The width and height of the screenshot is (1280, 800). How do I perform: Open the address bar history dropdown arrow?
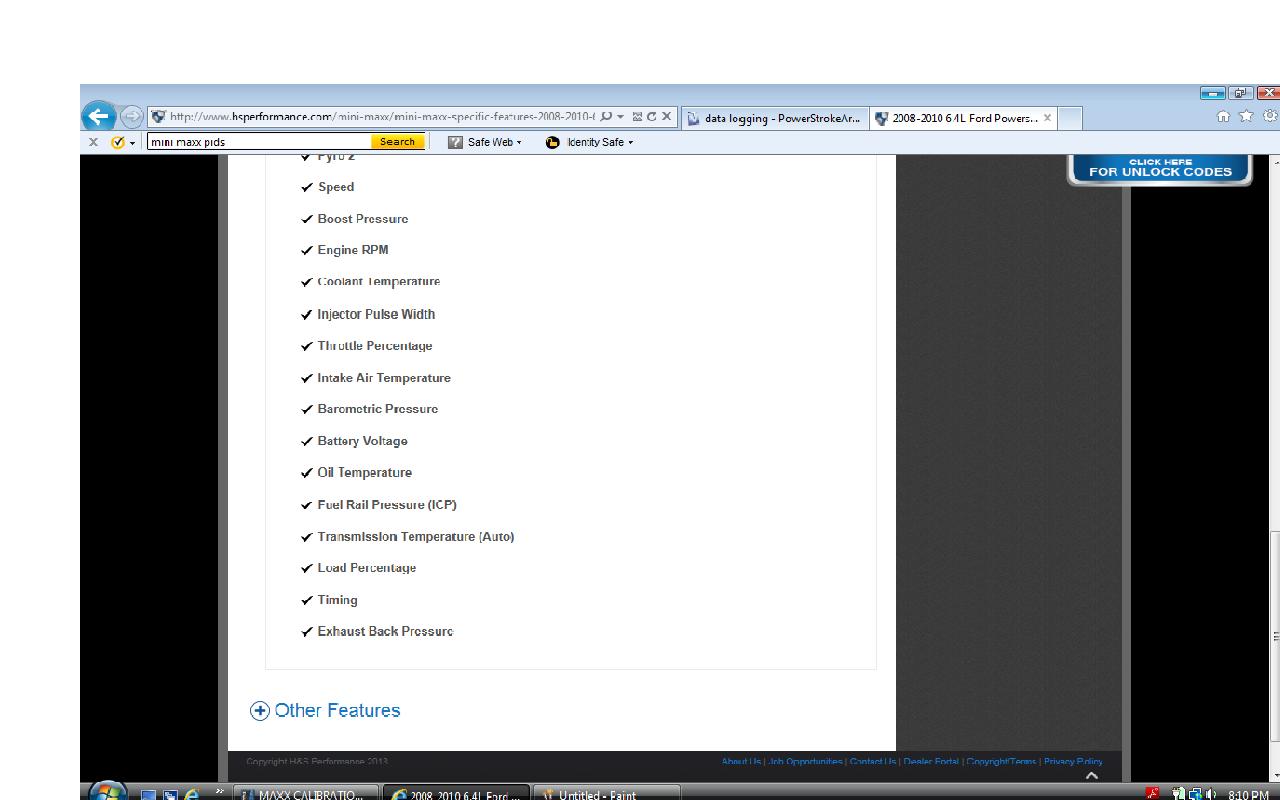pos(621,117)
